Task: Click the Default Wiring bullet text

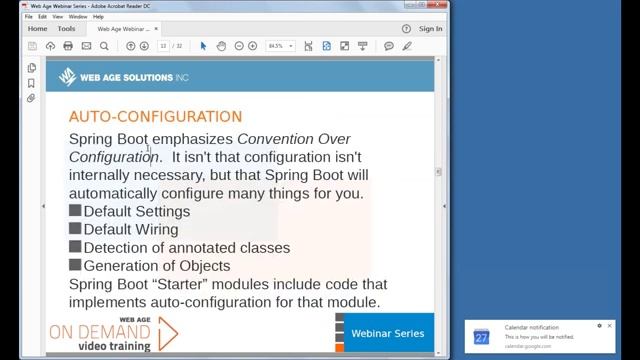Action: click(x=131, y=229)
